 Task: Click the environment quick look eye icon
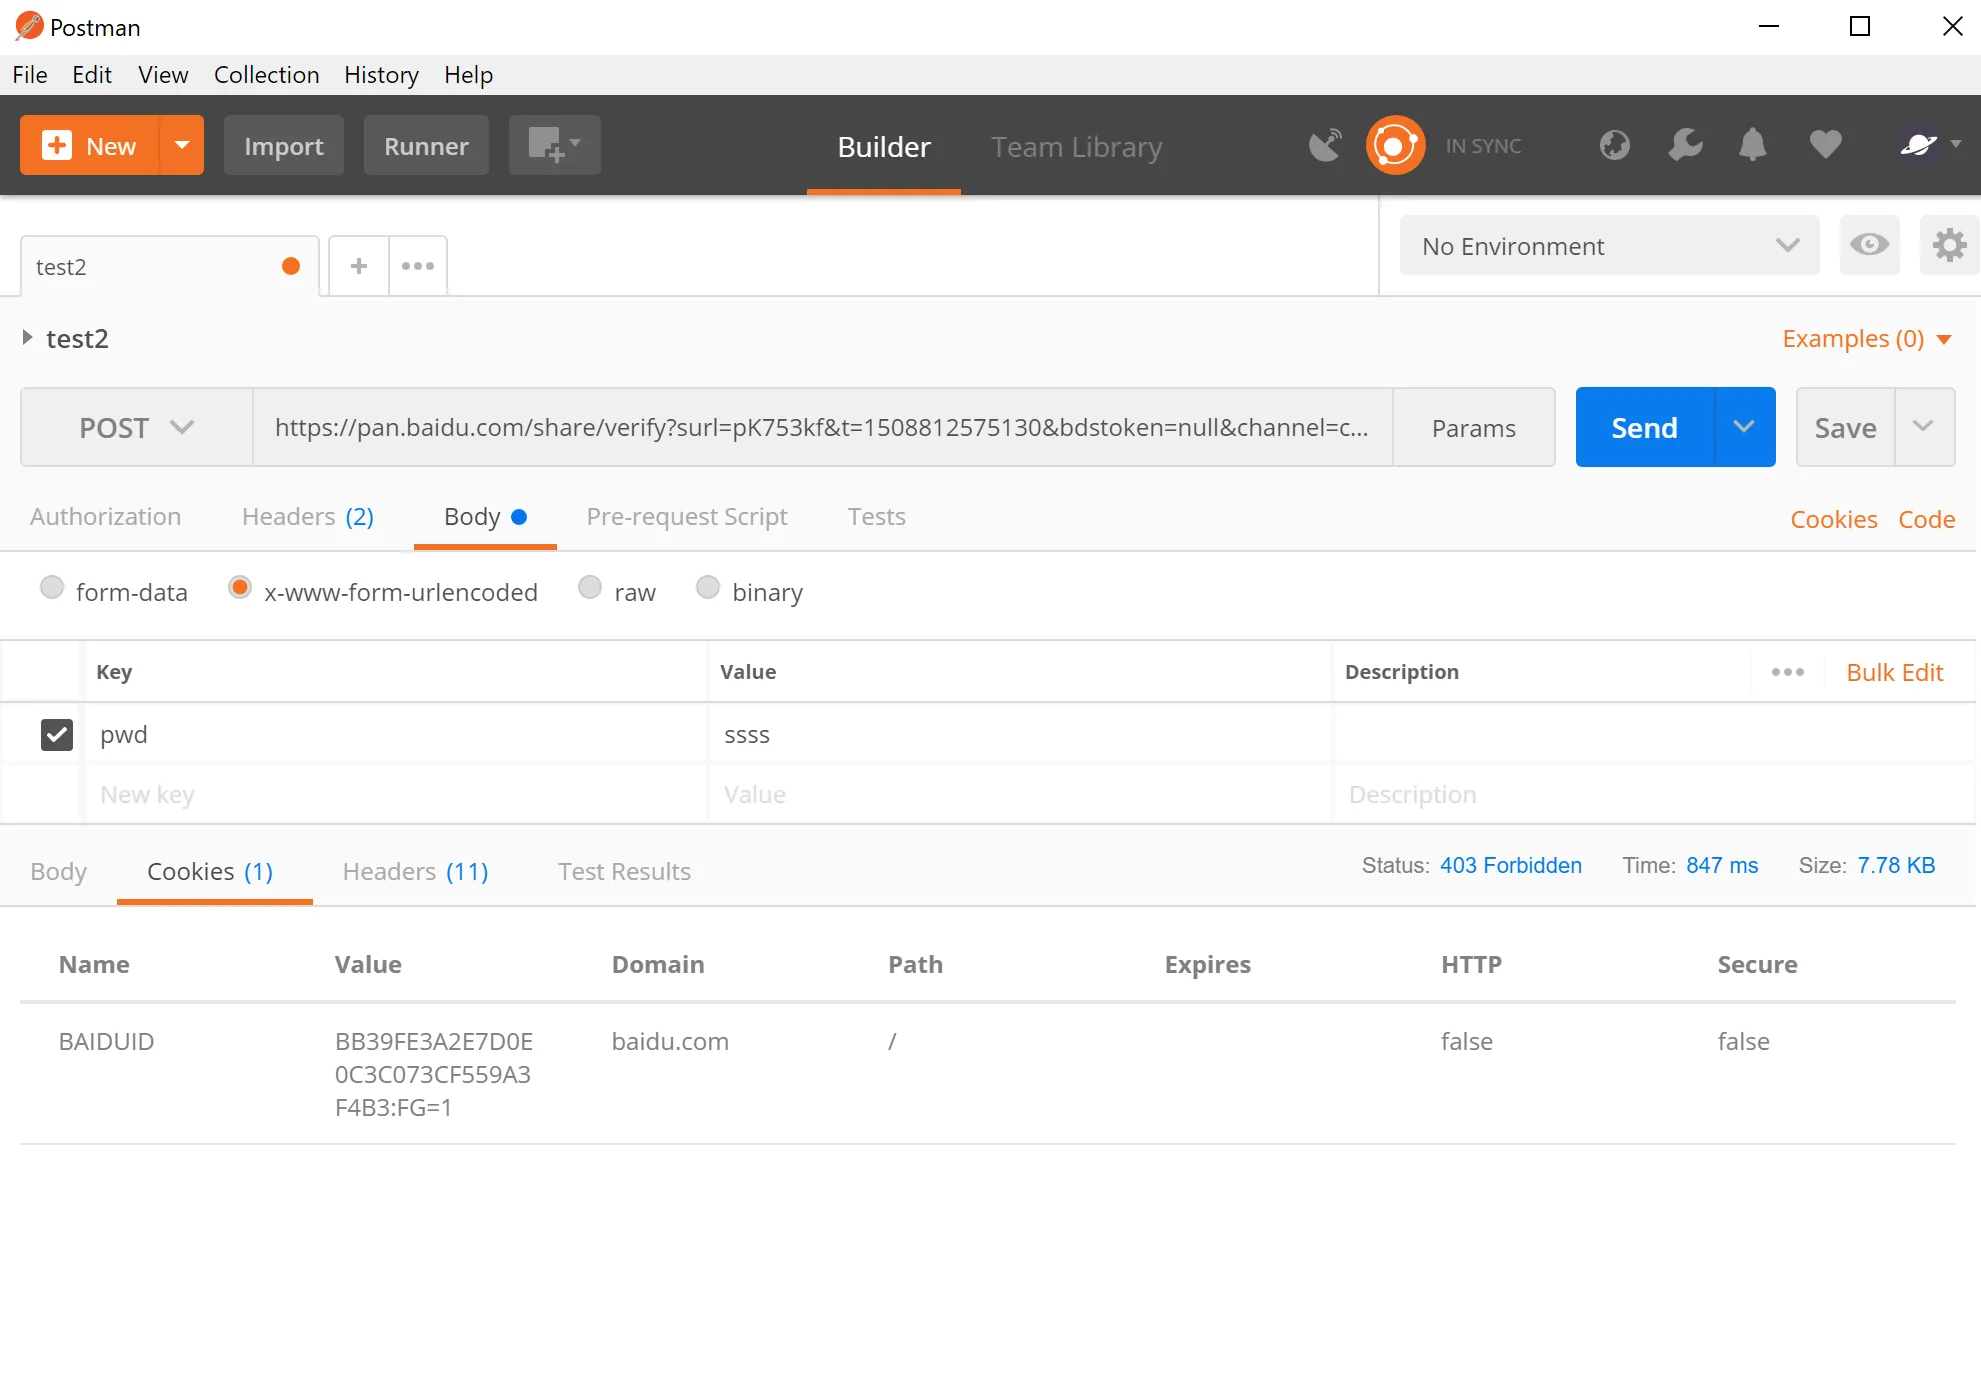click(x=1869, y=246)
